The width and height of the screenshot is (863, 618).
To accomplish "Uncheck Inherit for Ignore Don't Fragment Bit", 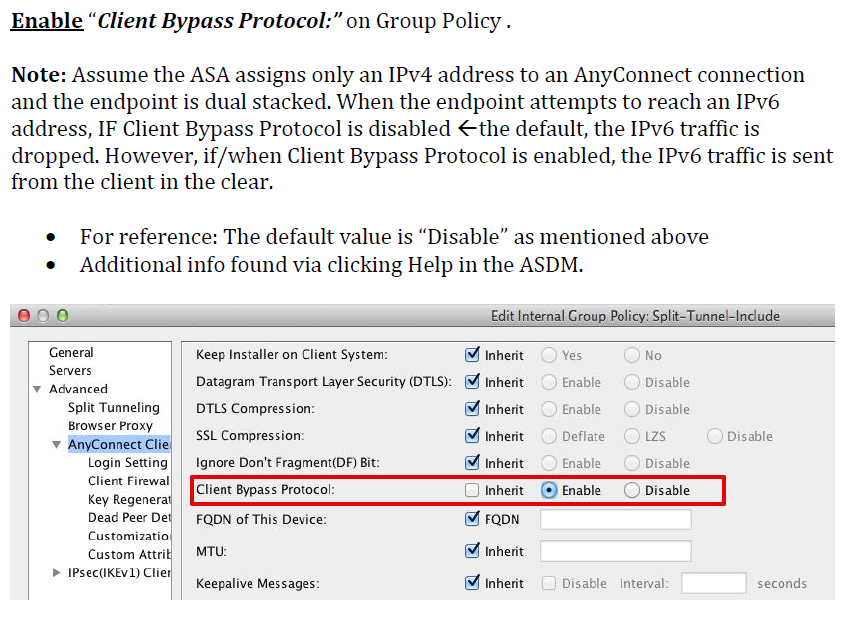I will (472, 463).
